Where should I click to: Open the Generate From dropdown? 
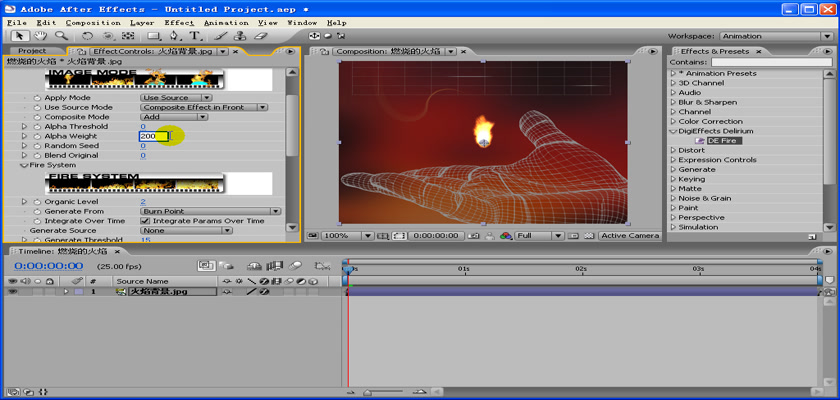click(210, 211)
